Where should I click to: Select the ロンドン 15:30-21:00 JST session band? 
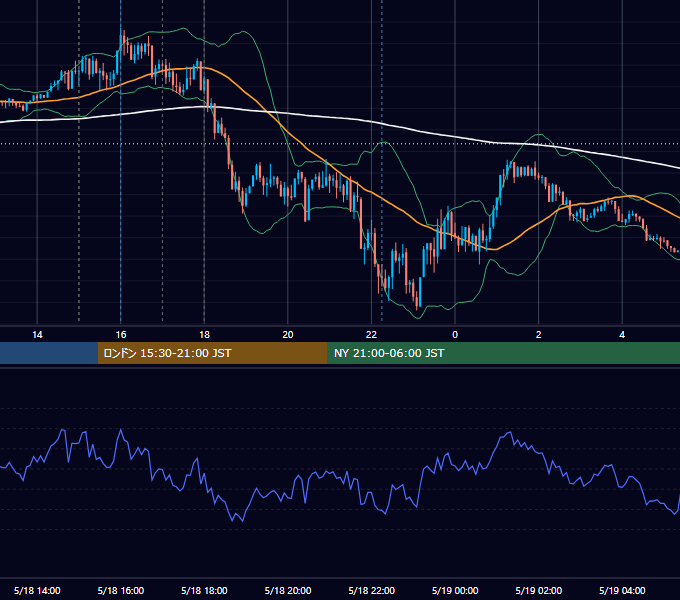click(212, 353)
